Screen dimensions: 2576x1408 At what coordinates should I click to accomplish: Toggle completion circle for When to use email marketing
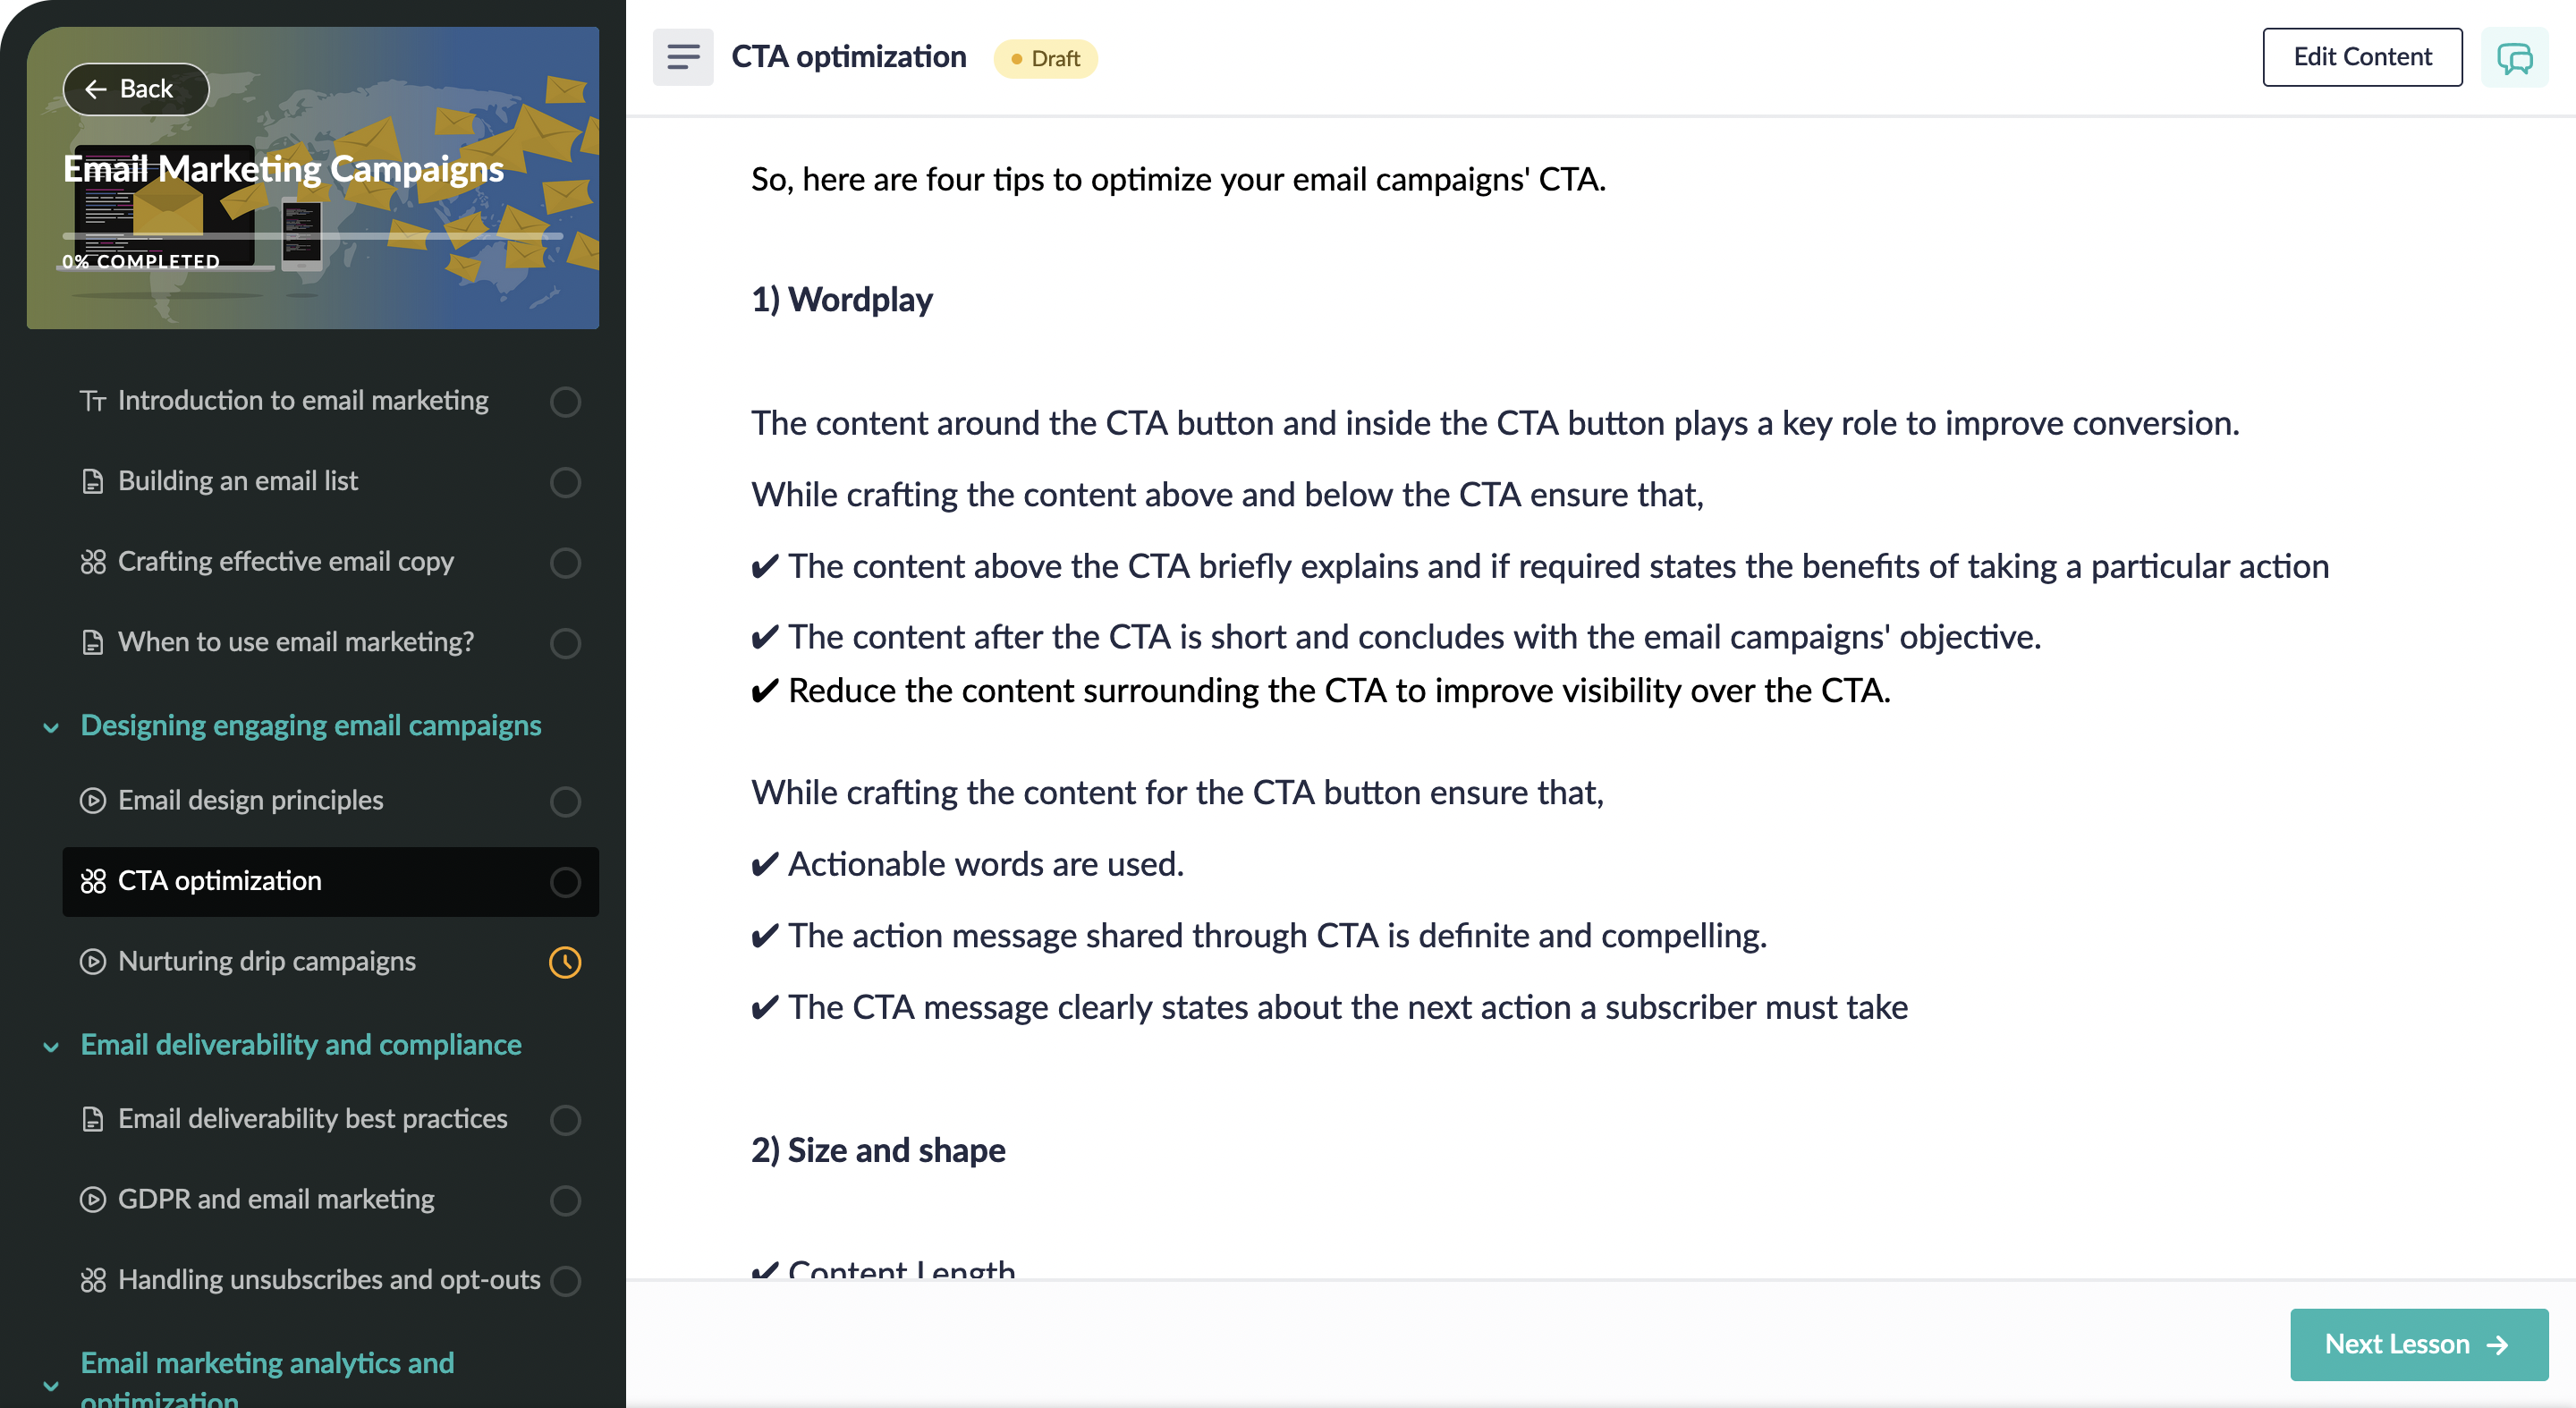(565, 642)
